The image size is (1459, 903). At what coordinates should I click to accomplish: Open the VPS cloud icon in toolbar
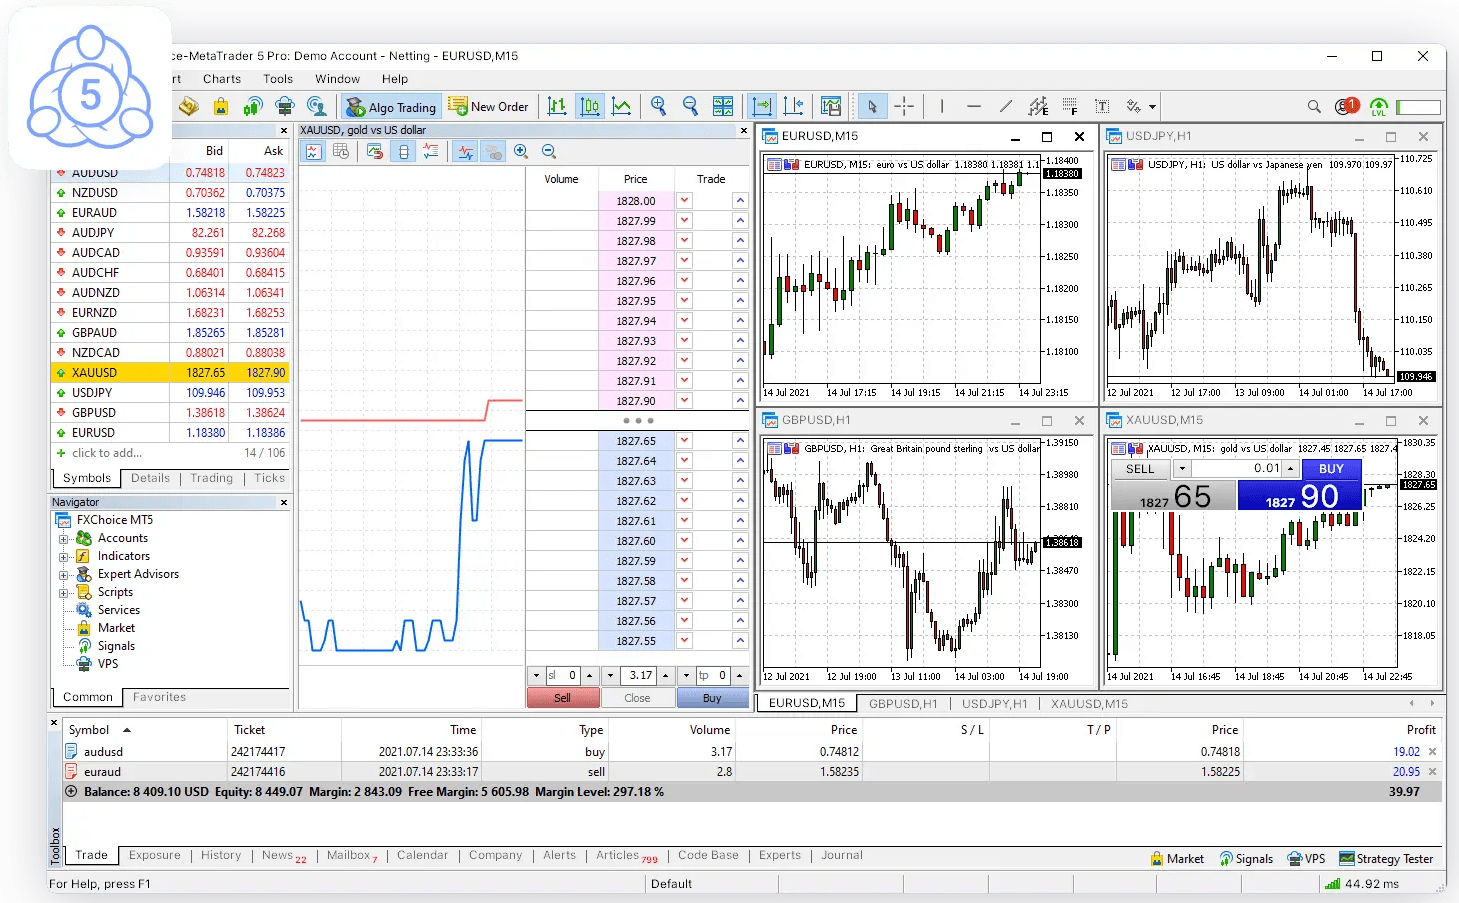[285, 106]
